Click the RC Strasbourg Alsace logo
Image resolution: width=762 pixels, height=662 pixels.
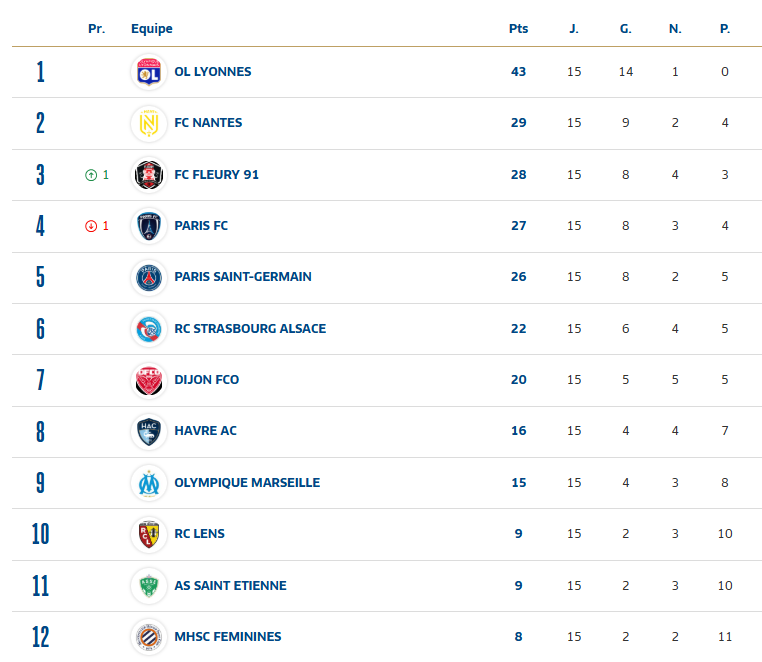[x=149, y=329]
